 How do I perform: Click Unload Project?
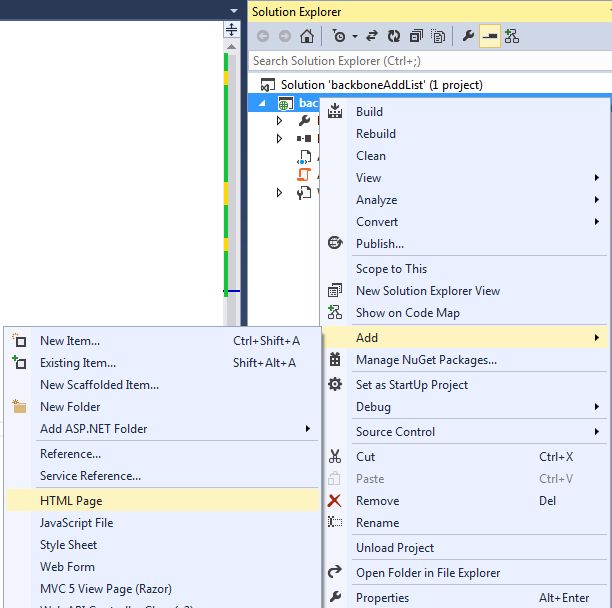click(x=464, y=548)
